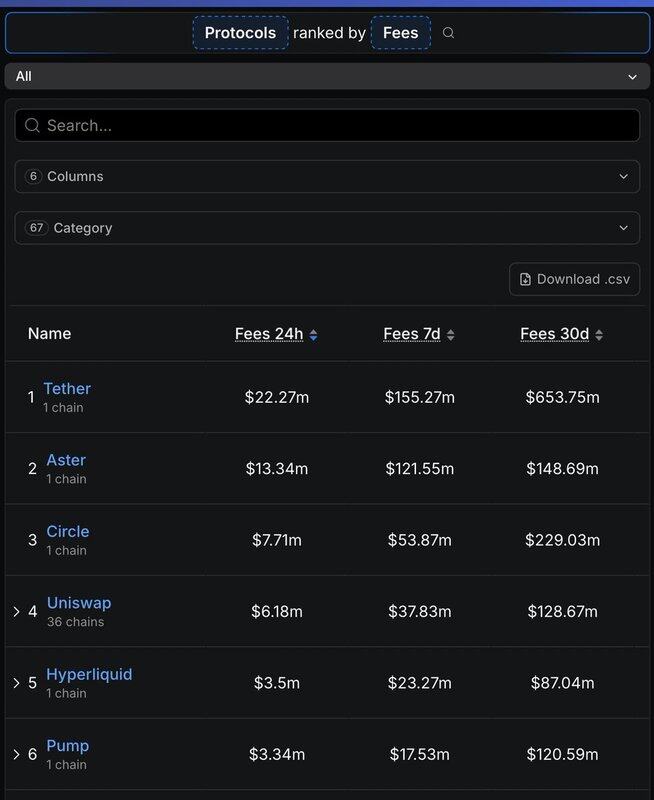The image size is (654, 800).
Task: Focus the Search input field
Action: [x=340, y=125]
